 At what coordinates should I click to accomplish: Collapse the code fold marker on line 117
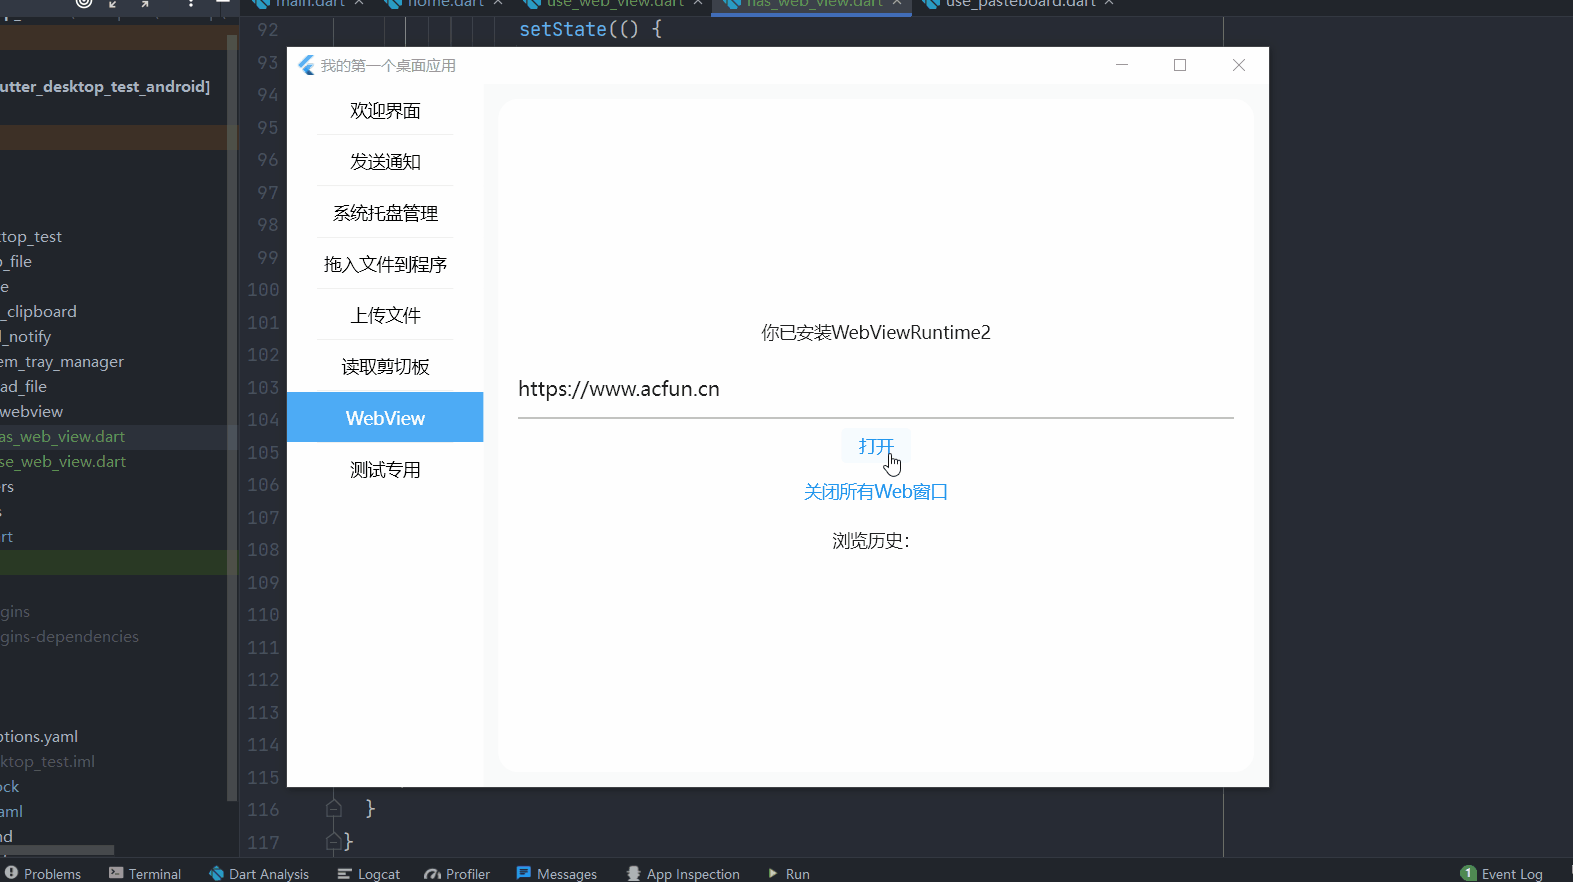click(x=334, y=842)
